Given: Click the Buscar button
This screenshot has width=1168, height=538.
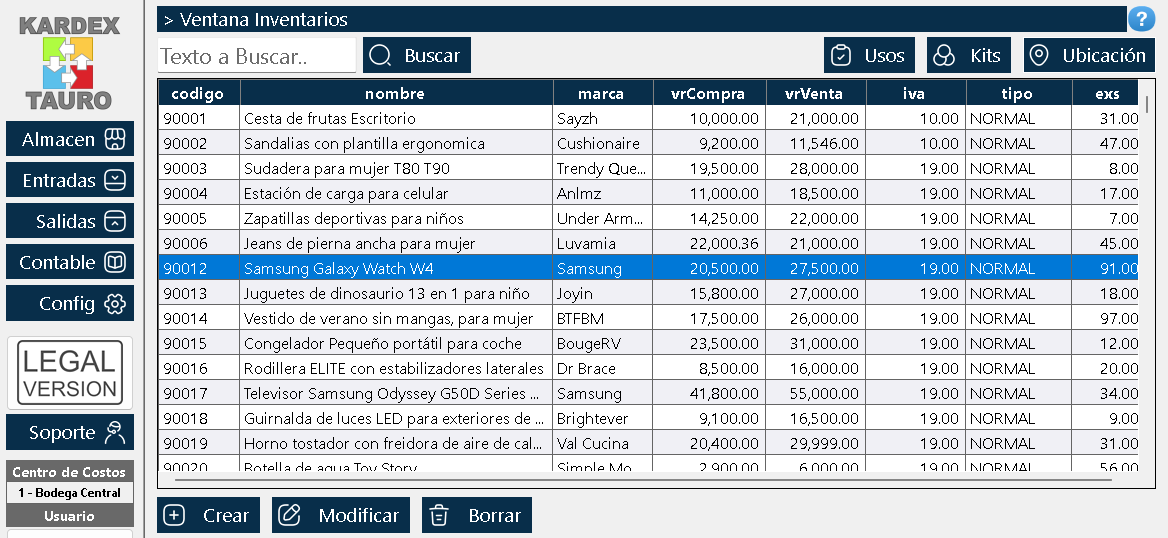Looking at the screenshot, I should [417, 55].
